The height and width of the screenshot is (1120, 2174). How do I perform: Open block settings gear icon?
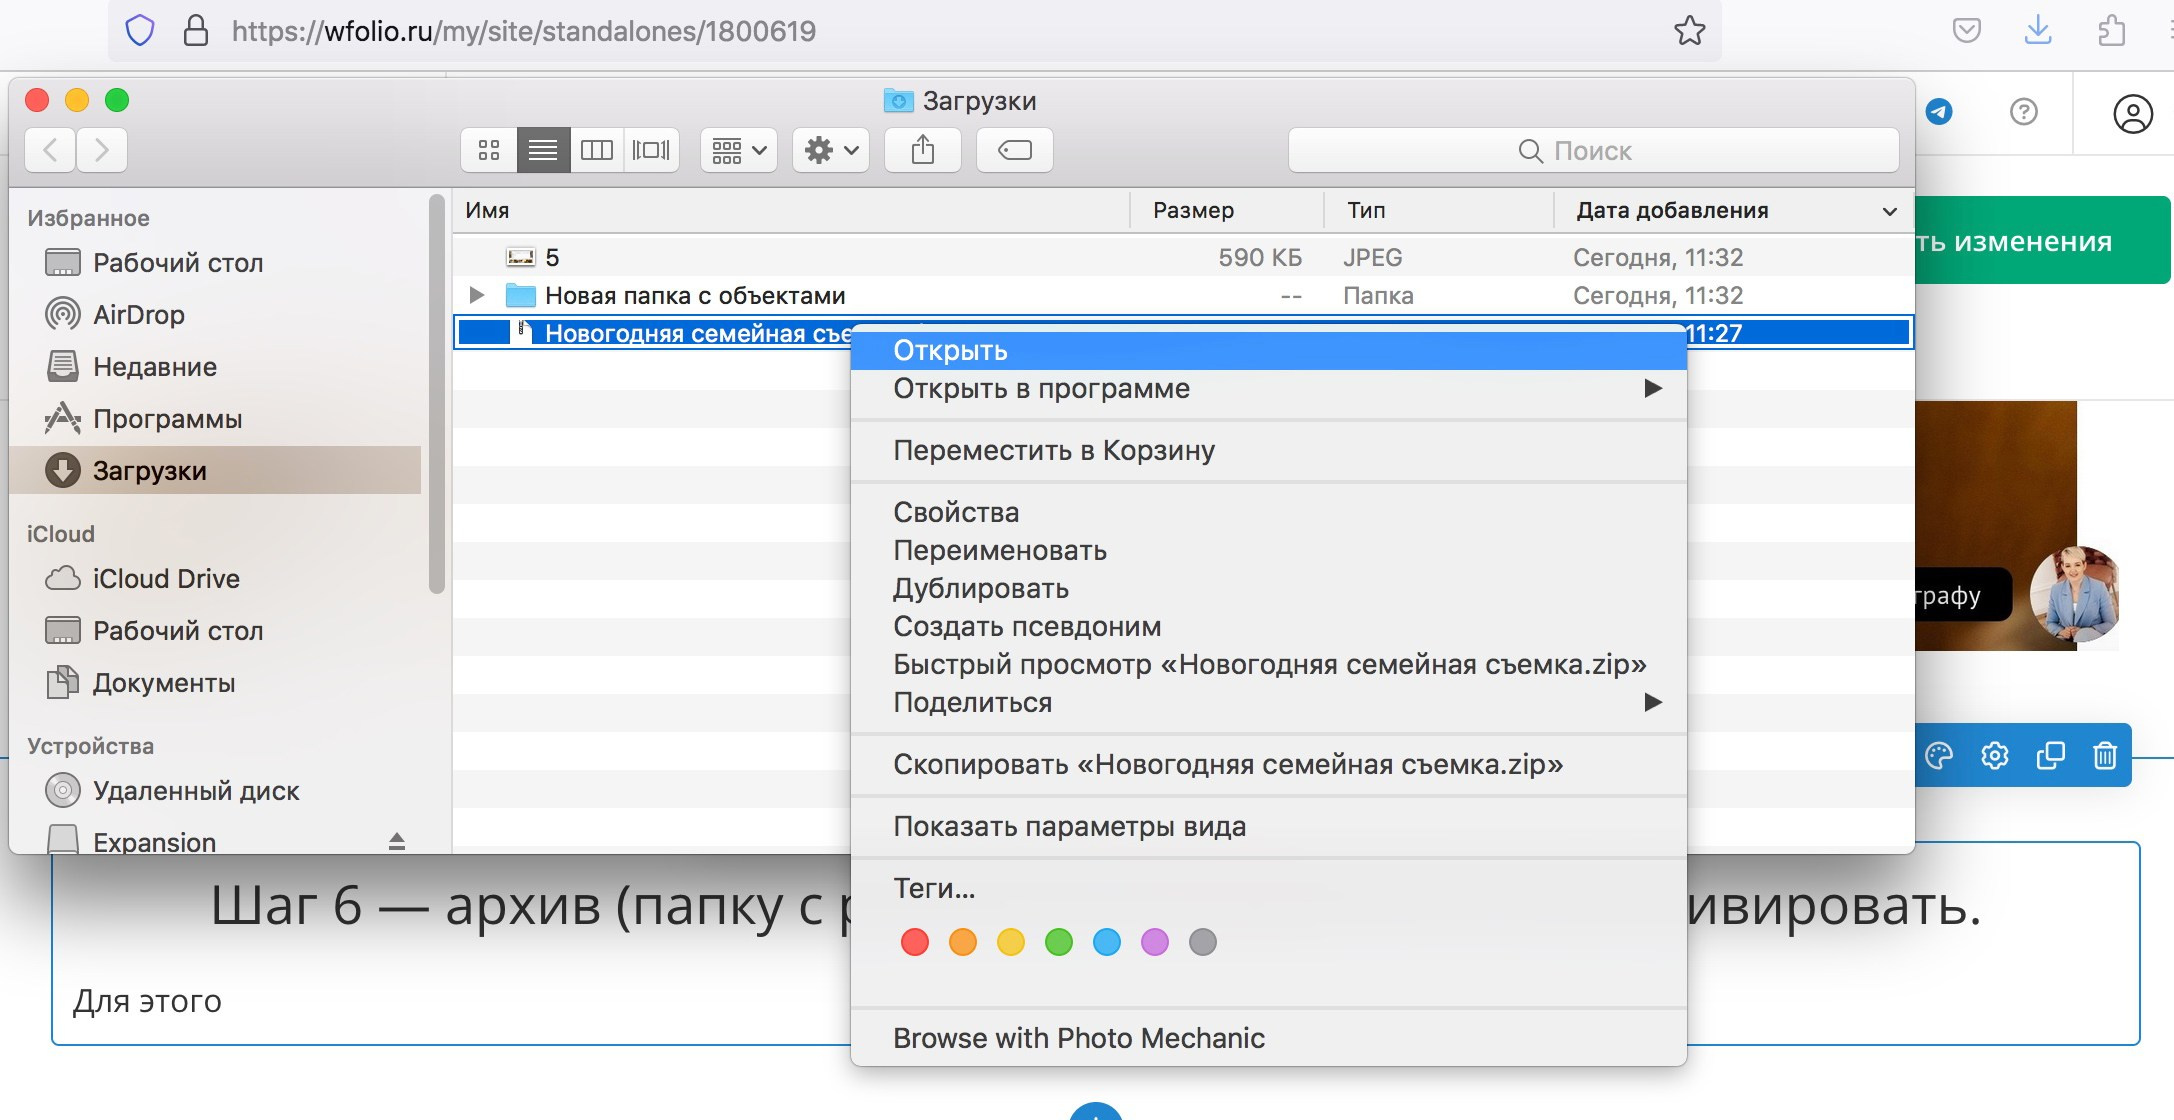1994,755
